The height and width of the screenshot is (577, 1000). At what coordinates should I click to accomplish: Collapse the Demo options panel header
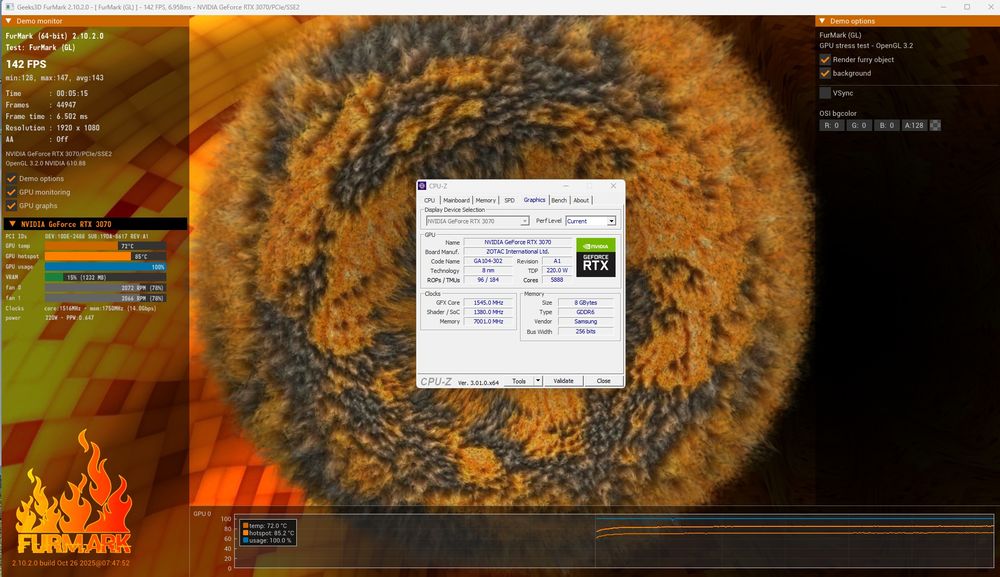[907, 21]
